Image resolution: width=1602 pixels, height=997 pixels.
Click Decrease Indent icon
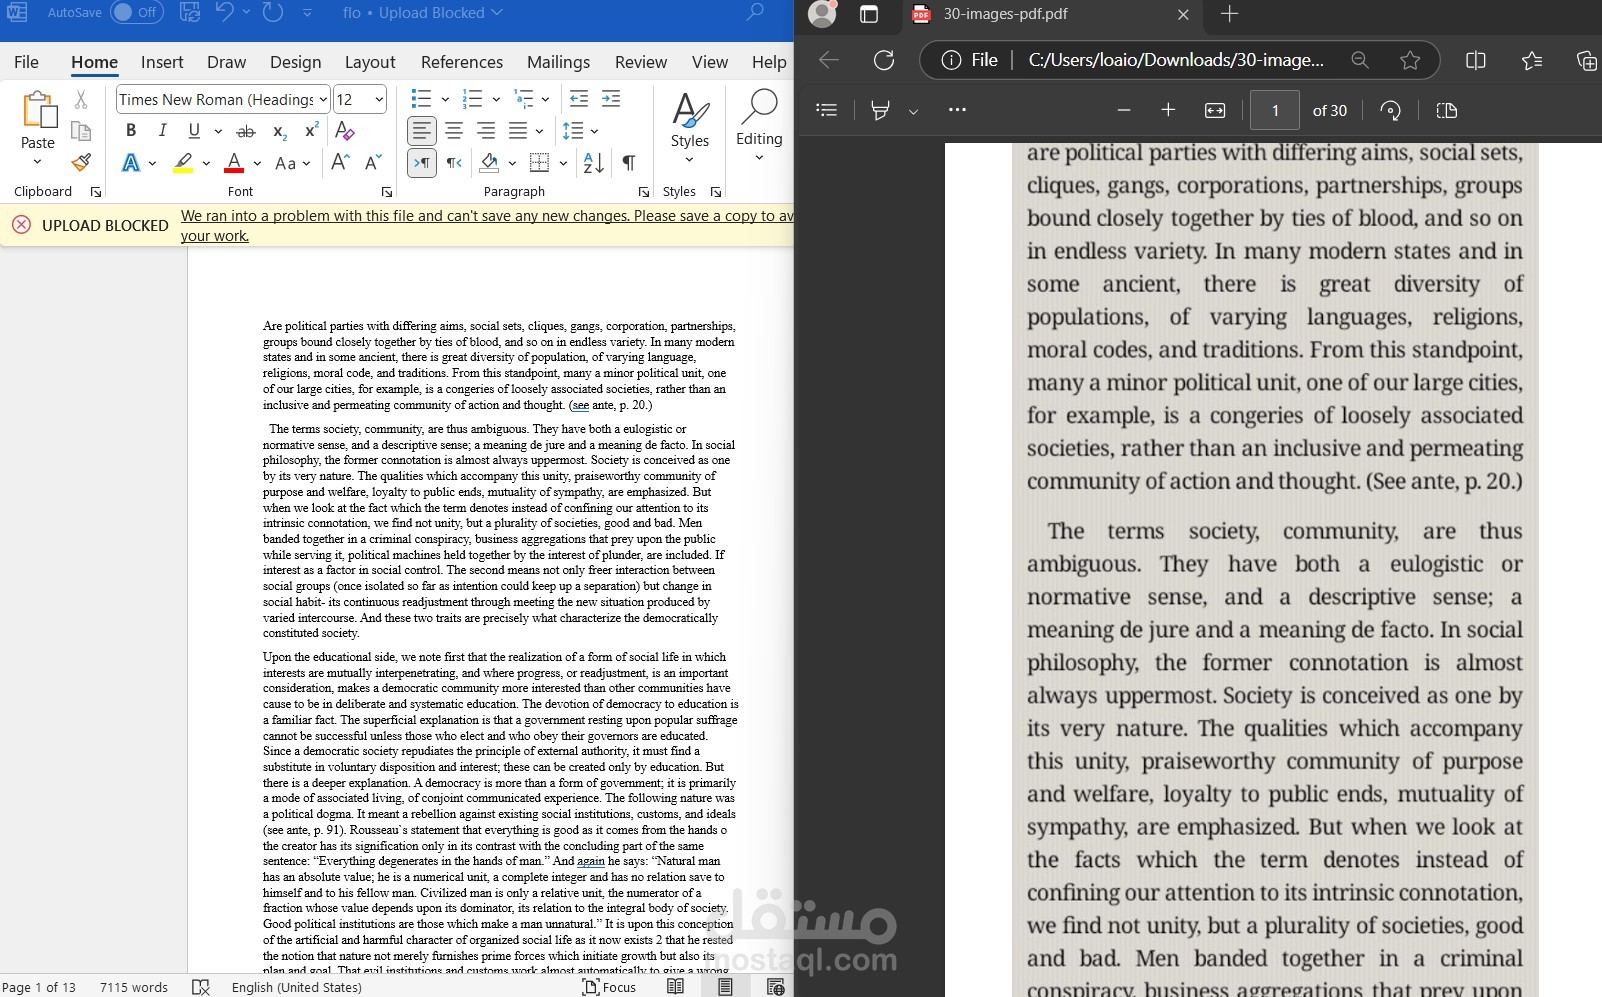[x=578, y=99]
